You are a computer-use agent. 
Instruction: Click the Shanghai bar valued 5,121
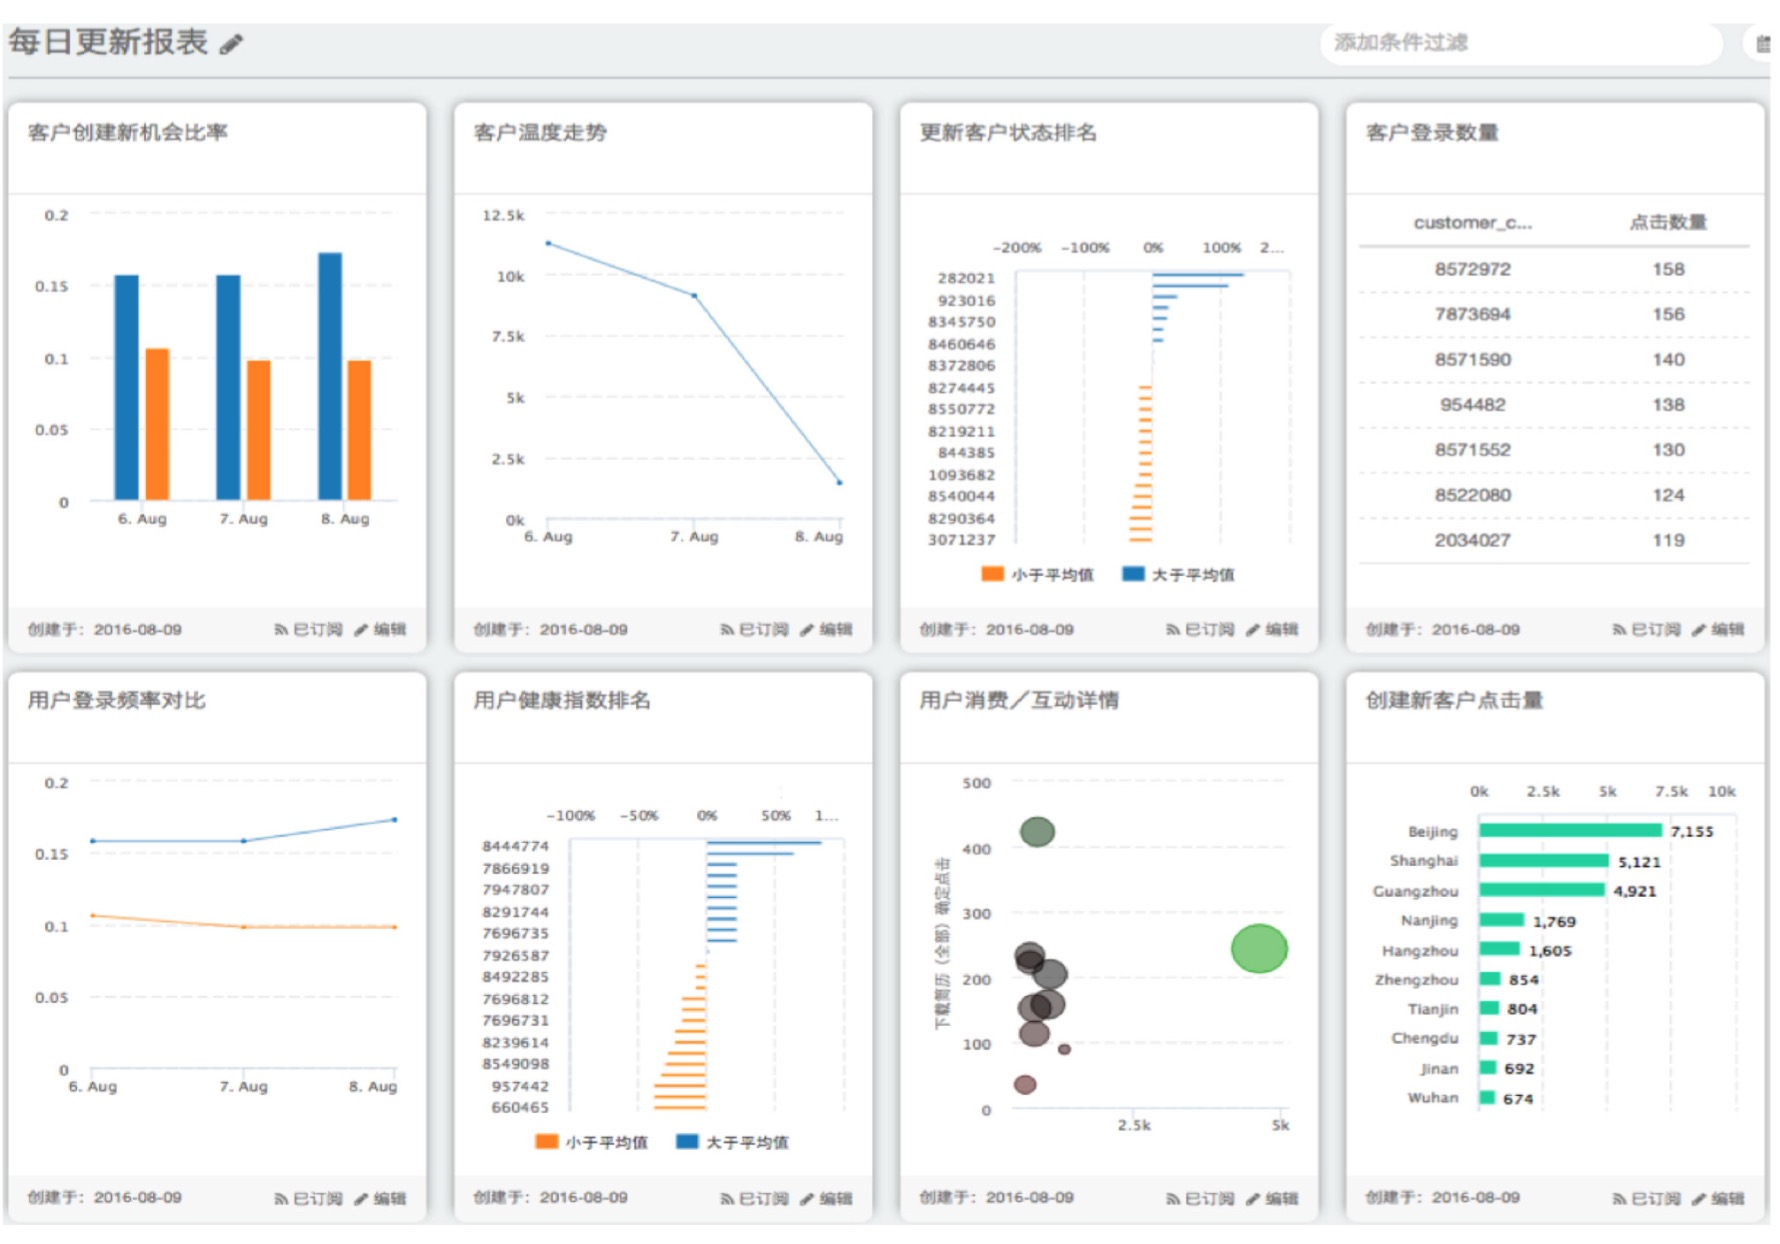pyautogui.click(x=1544, y=860)
